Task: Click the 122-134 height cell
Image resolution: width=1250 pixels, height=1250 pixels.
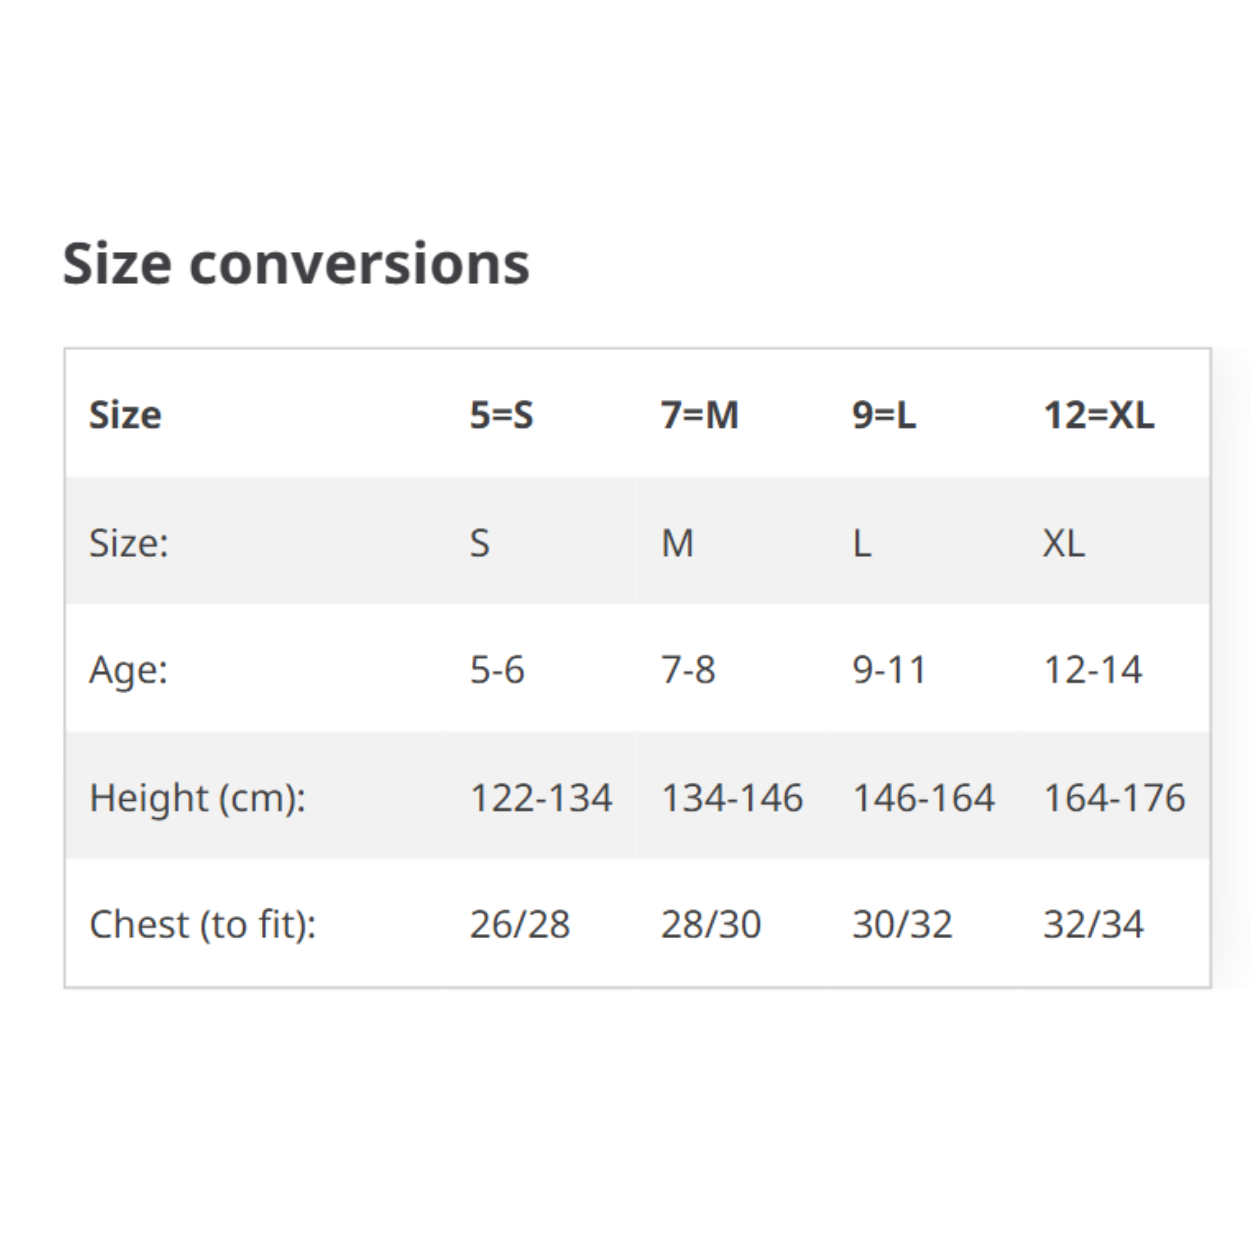Action: [541, 798]
